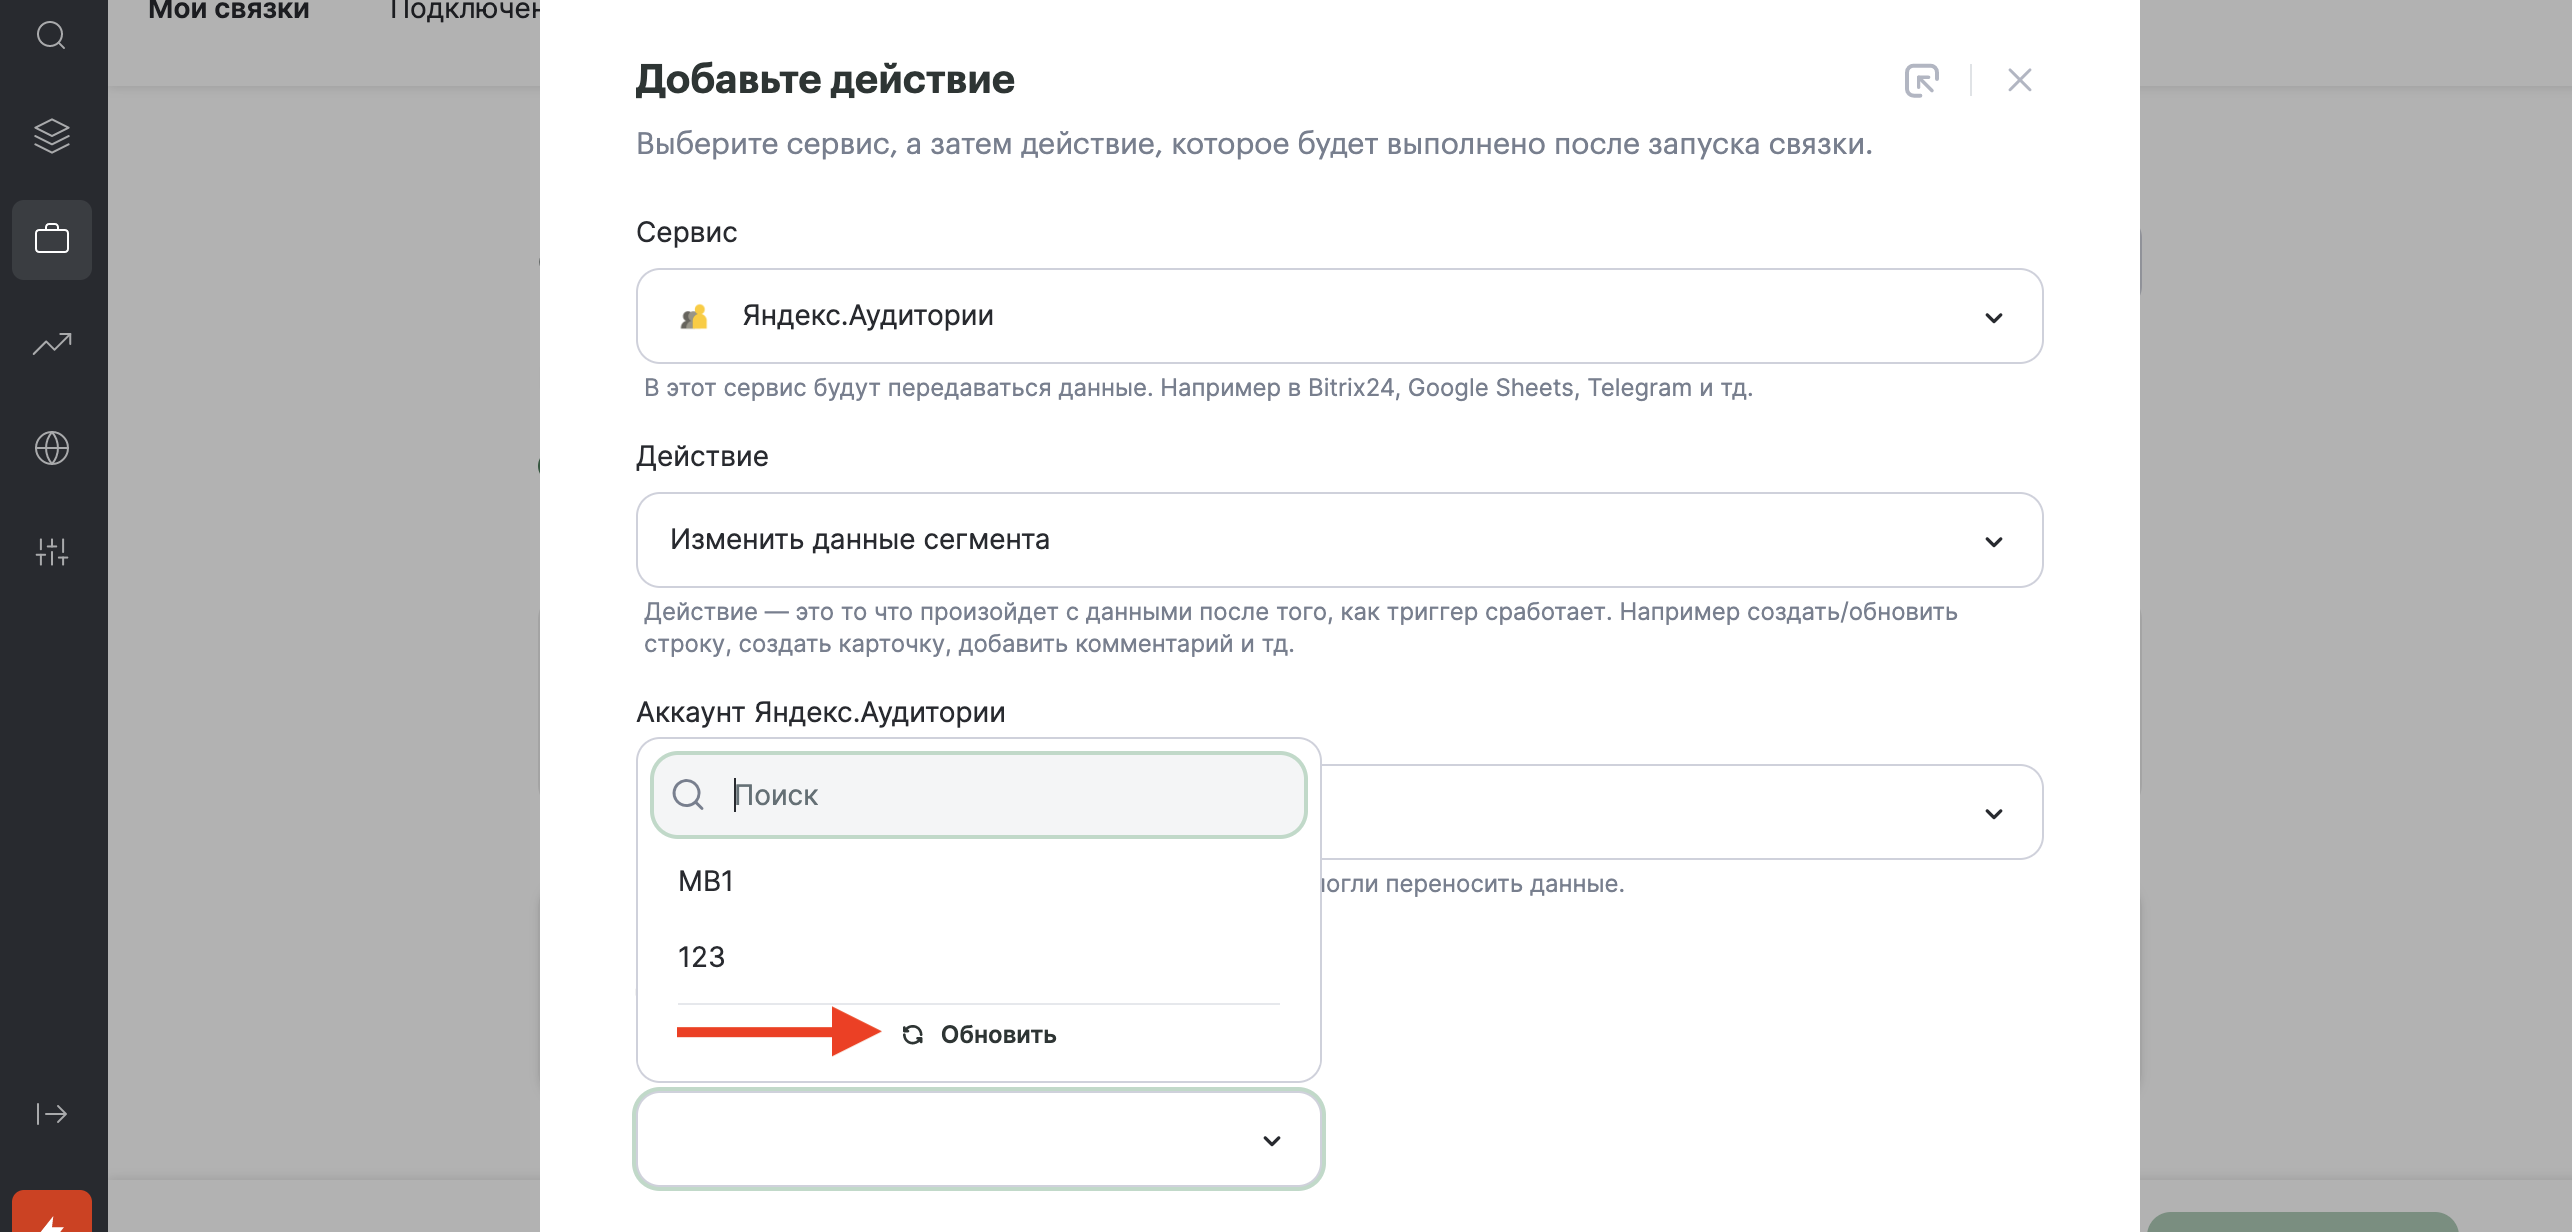Click into the Поиск search field
Screen dimensions: 2572x1232
(979, 795)
